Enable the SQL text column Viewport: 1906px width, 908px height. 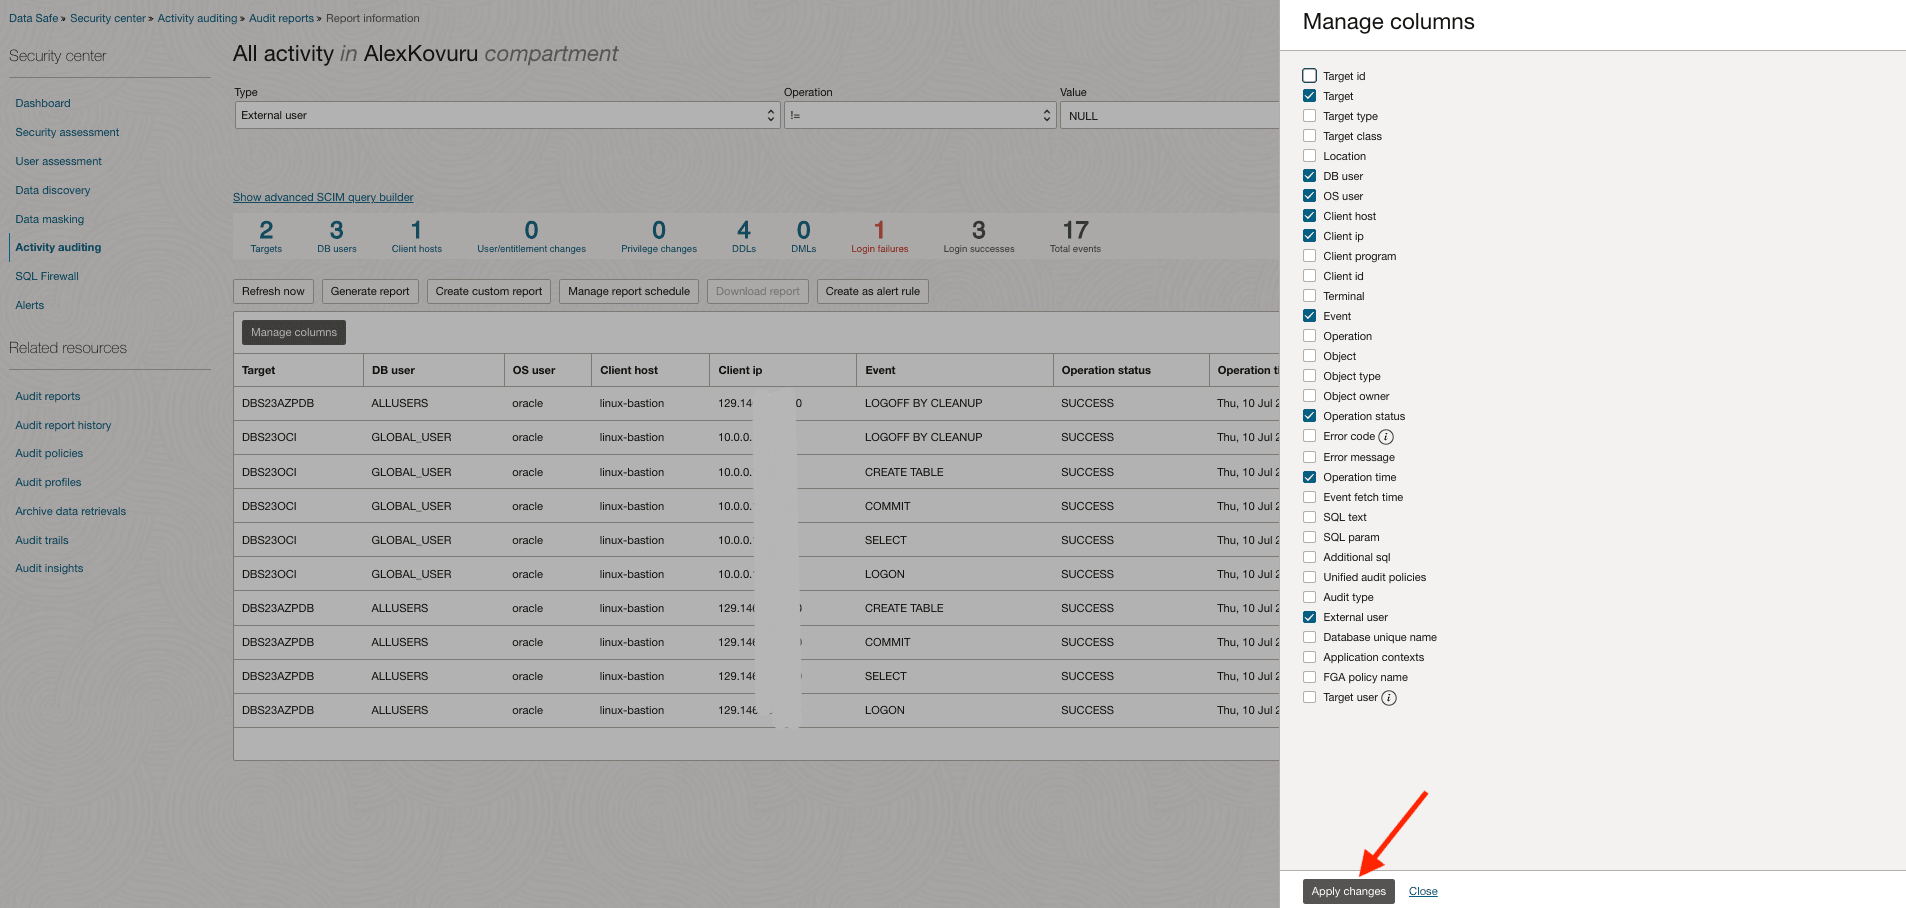(1309, 517)
